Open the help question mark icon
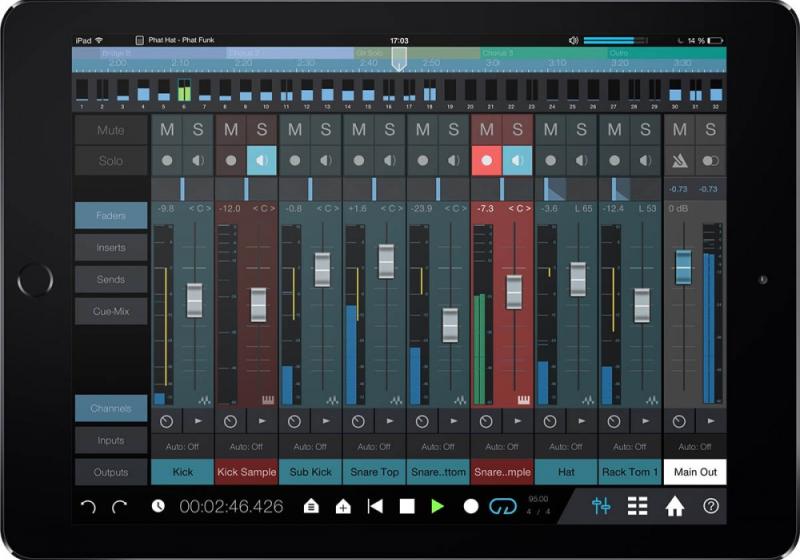 point(711,506)
